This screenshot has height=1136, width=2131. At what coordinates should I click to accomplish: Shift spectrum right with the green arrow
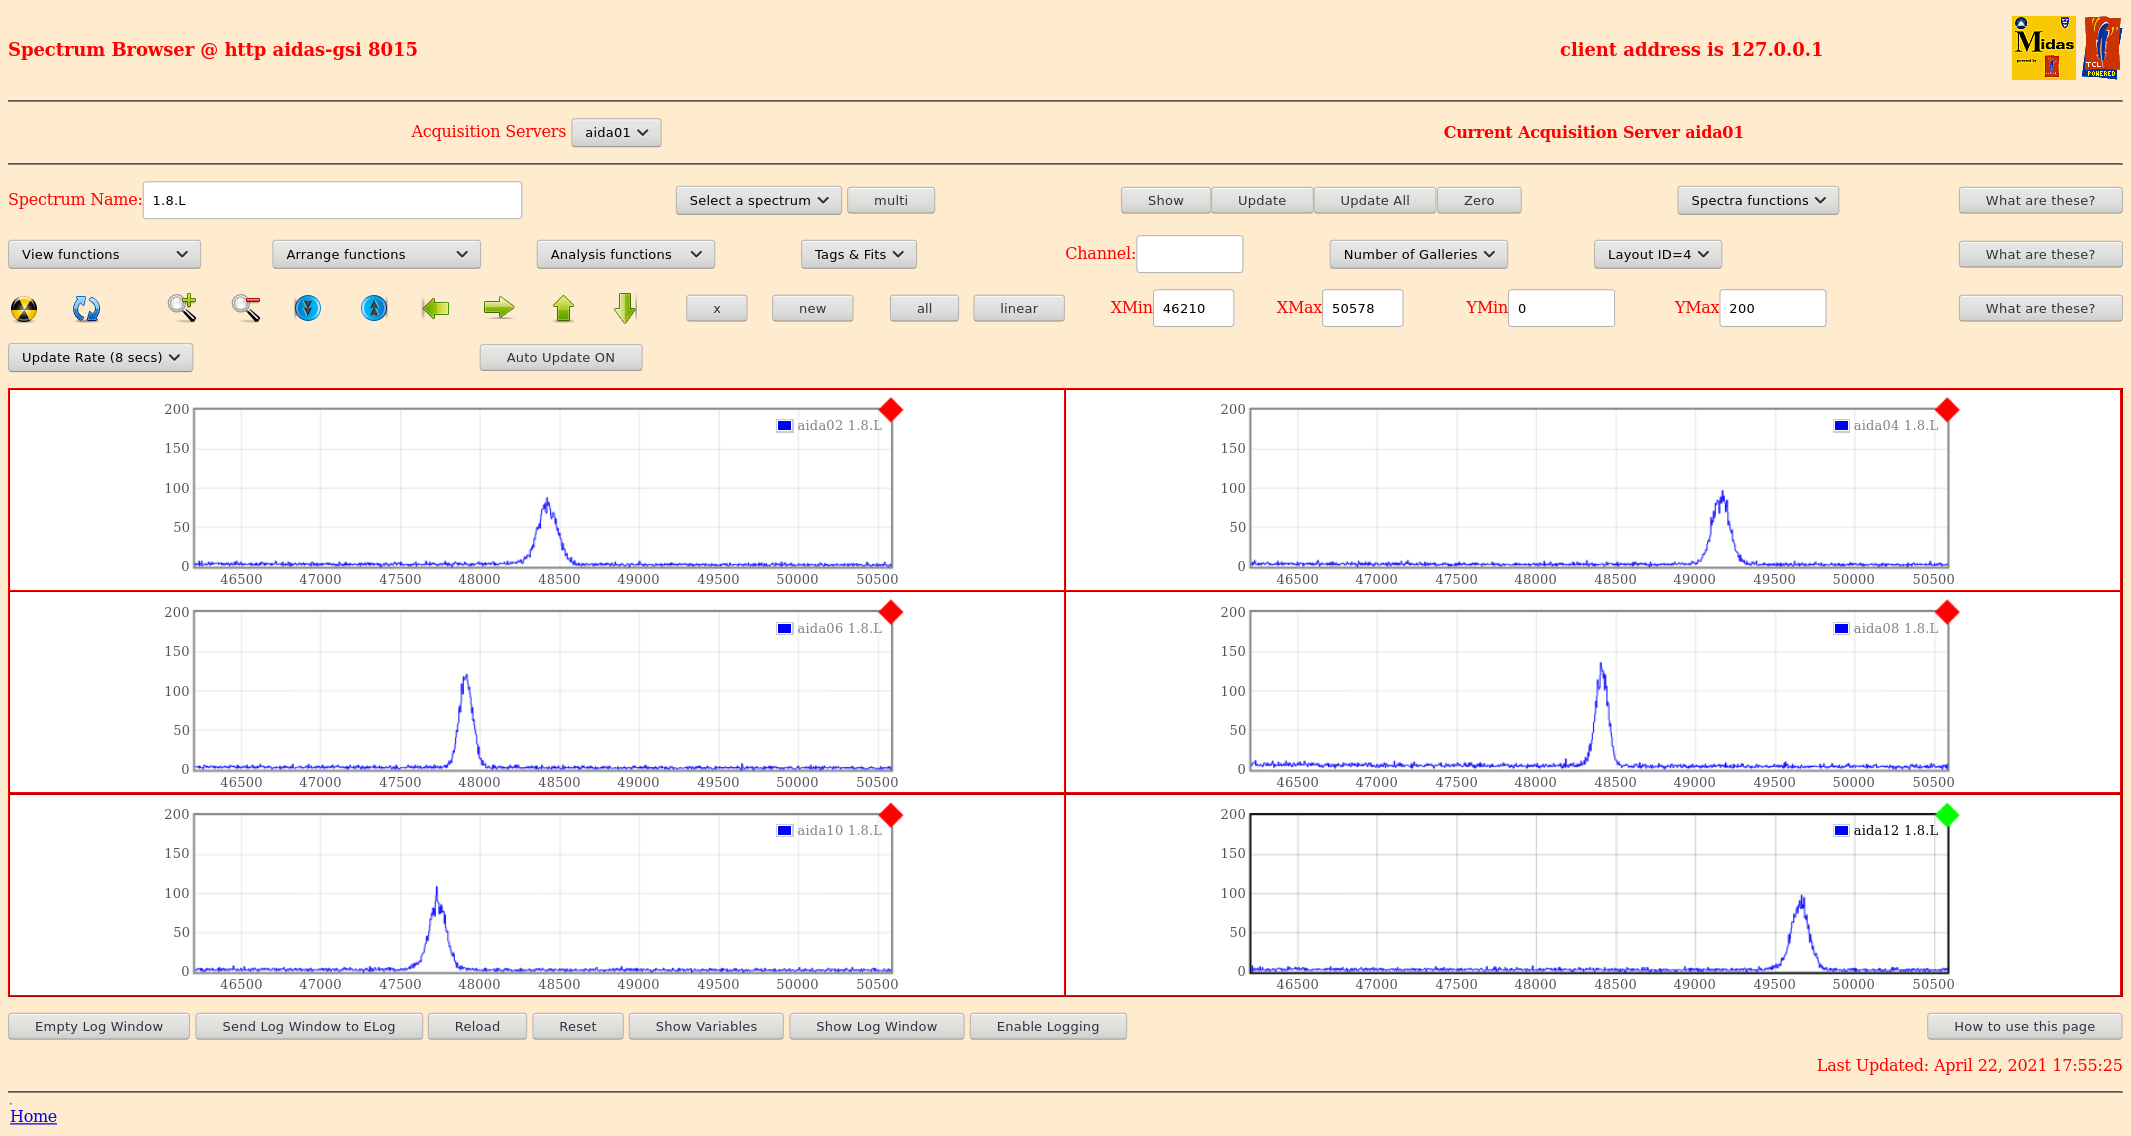(x=498, y=308)
